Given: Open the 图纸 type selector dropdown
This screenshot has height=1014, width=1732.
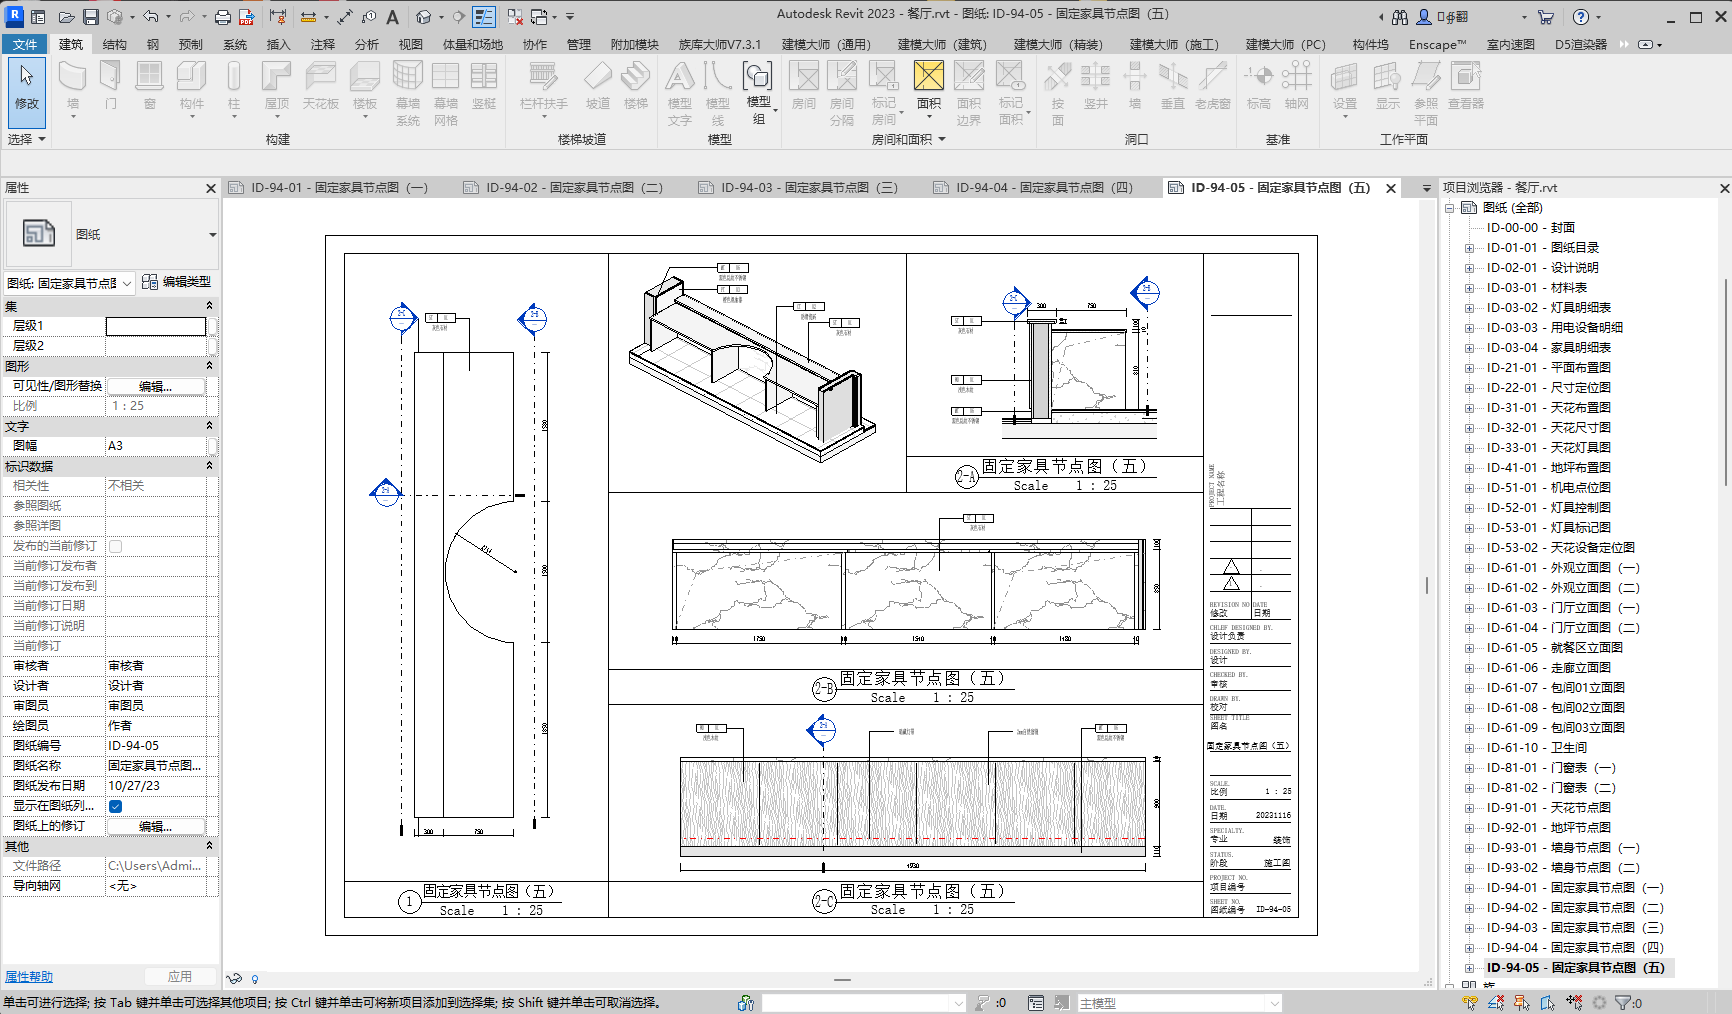Looking at the screenshot, I should [212, 235].
